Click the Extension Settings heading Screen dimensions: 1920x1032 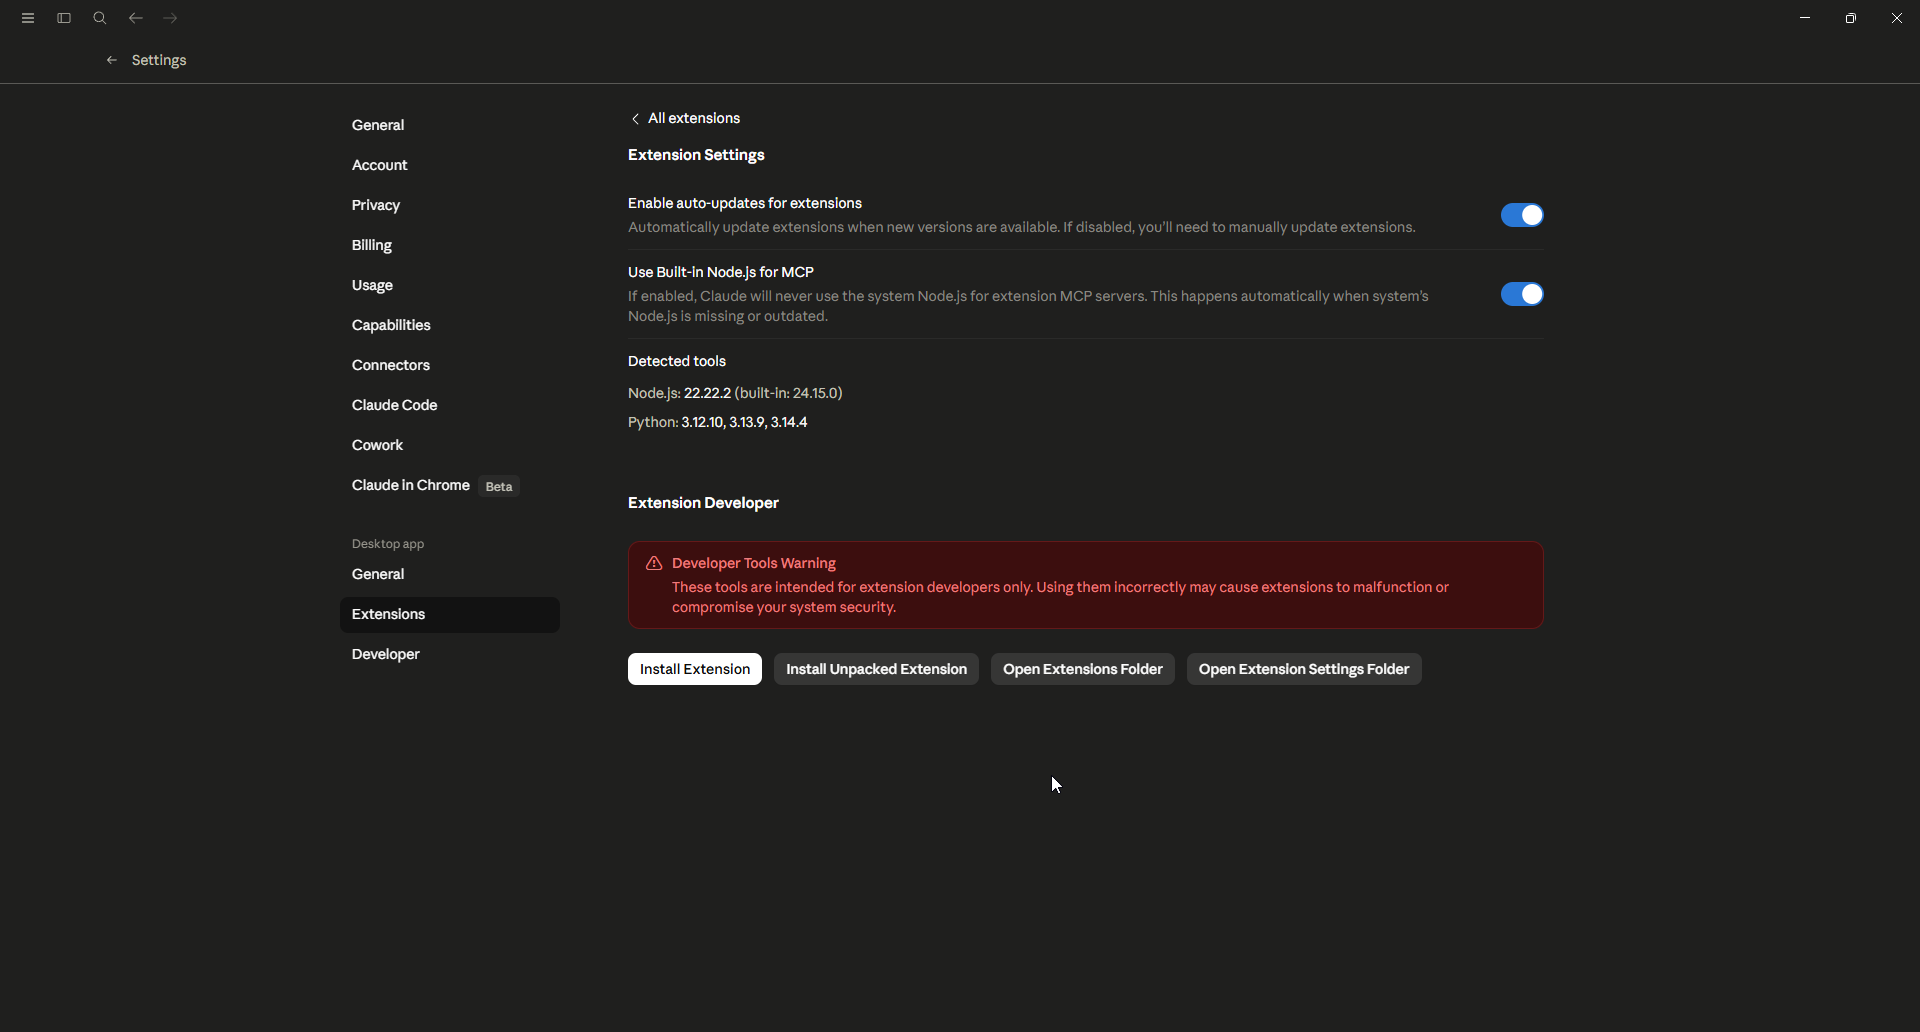click(x=696, y=155)
